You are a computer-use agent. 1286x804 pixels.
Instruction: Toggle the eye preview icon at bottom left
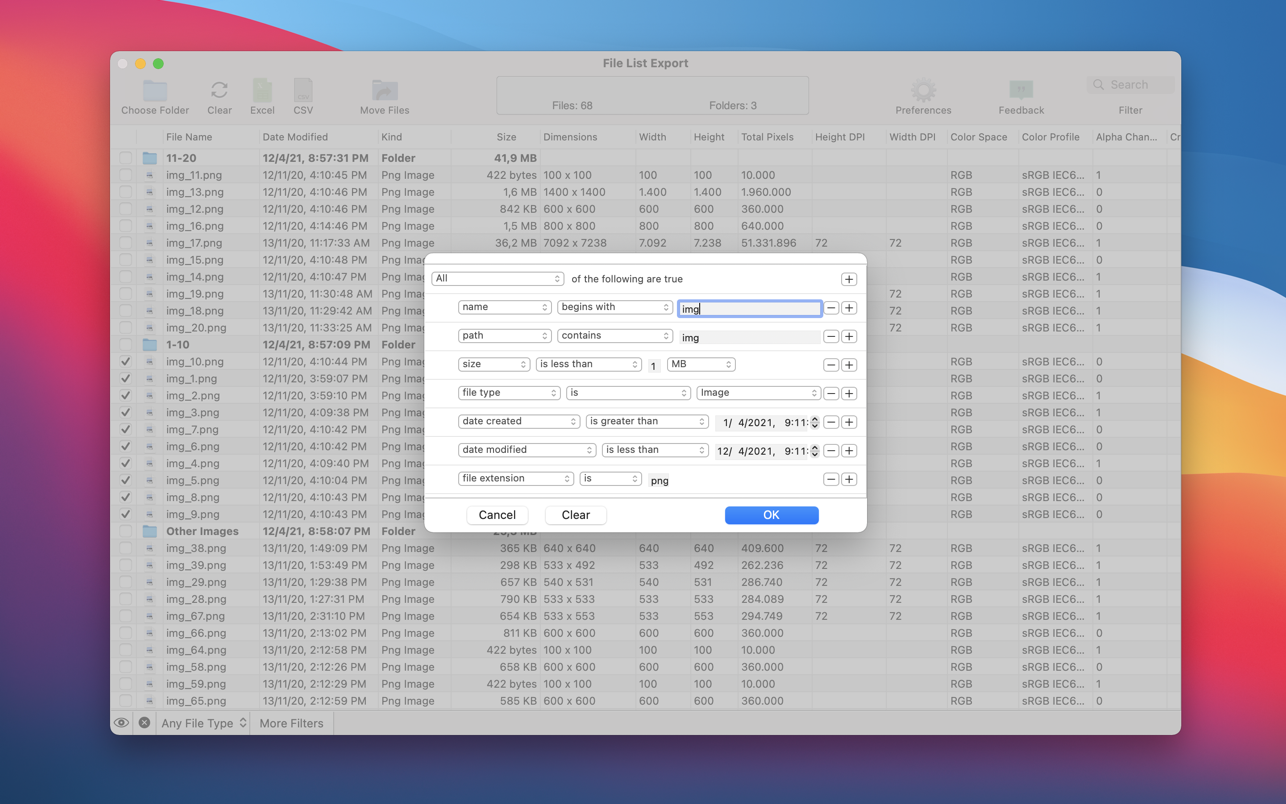pyautogui.click(x=122, y=722)
